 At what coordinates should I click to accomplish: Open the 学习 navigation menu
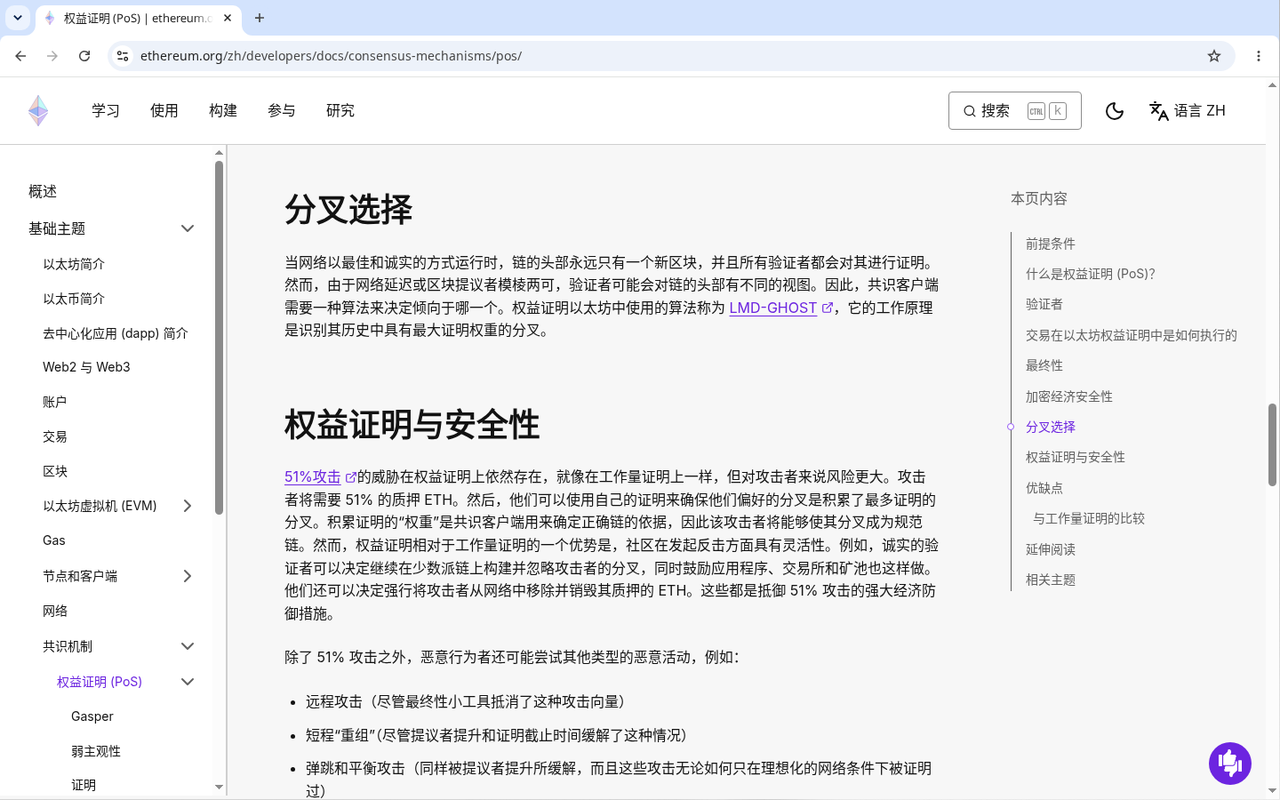click(x=106, y=111)
